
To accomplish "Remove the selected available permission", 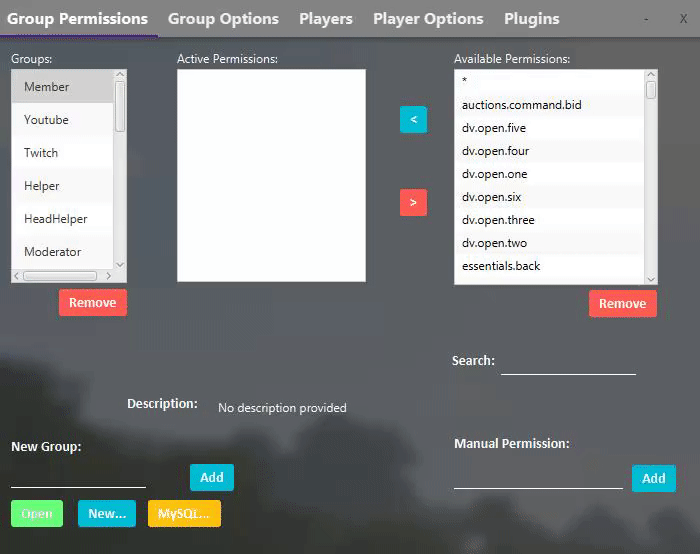I will click(623, 304).
